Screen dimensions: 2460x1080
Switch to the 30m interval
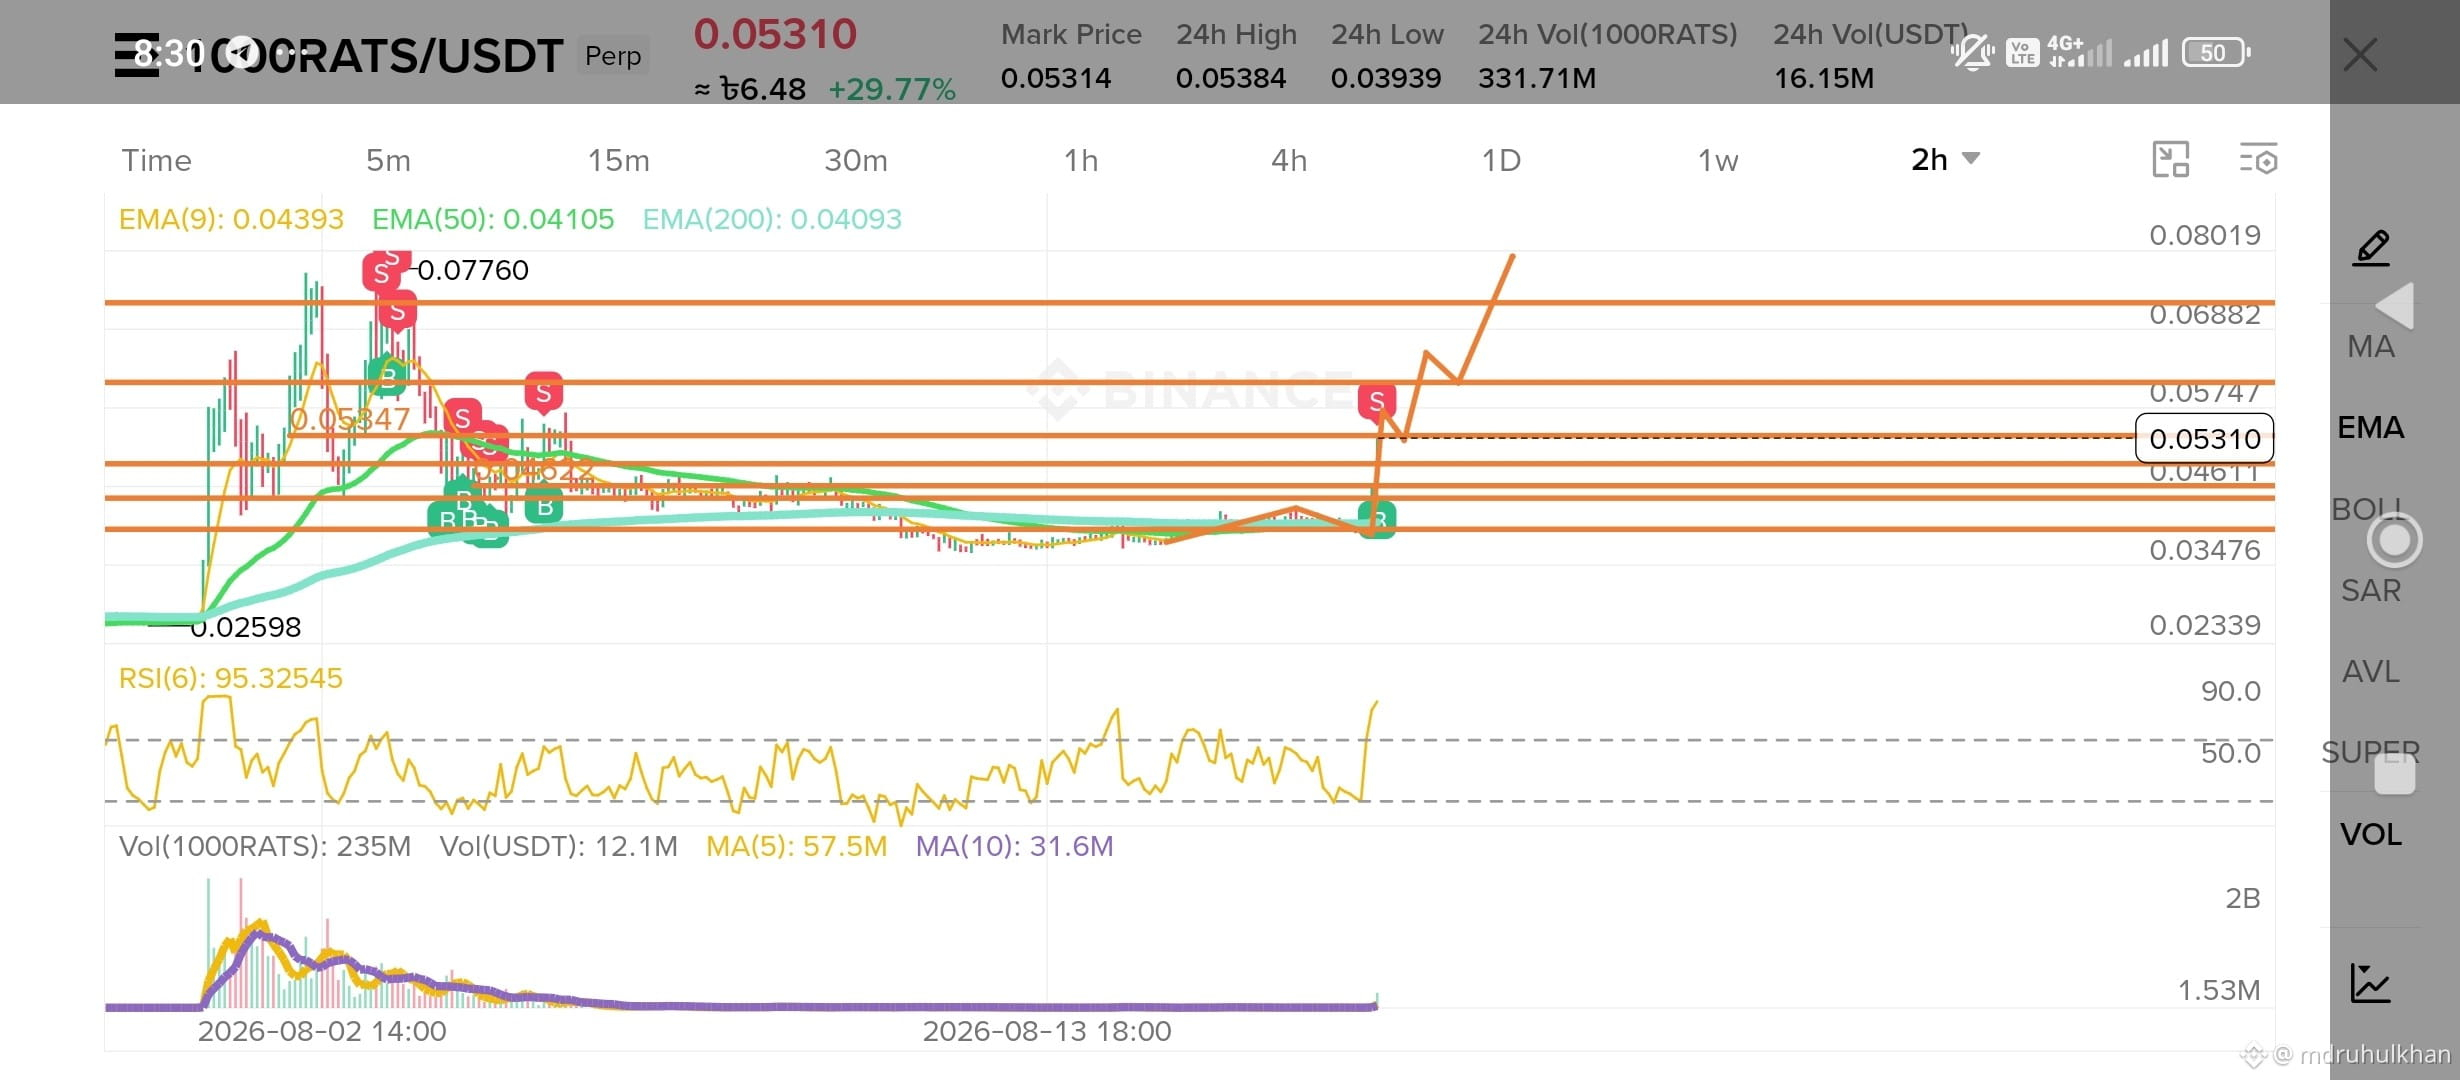[856, 160]
